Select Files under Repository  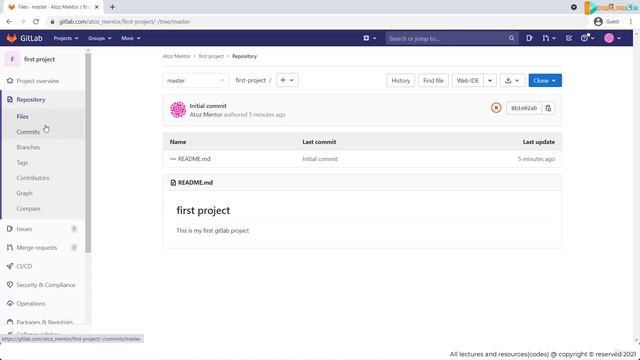(22, 116)
